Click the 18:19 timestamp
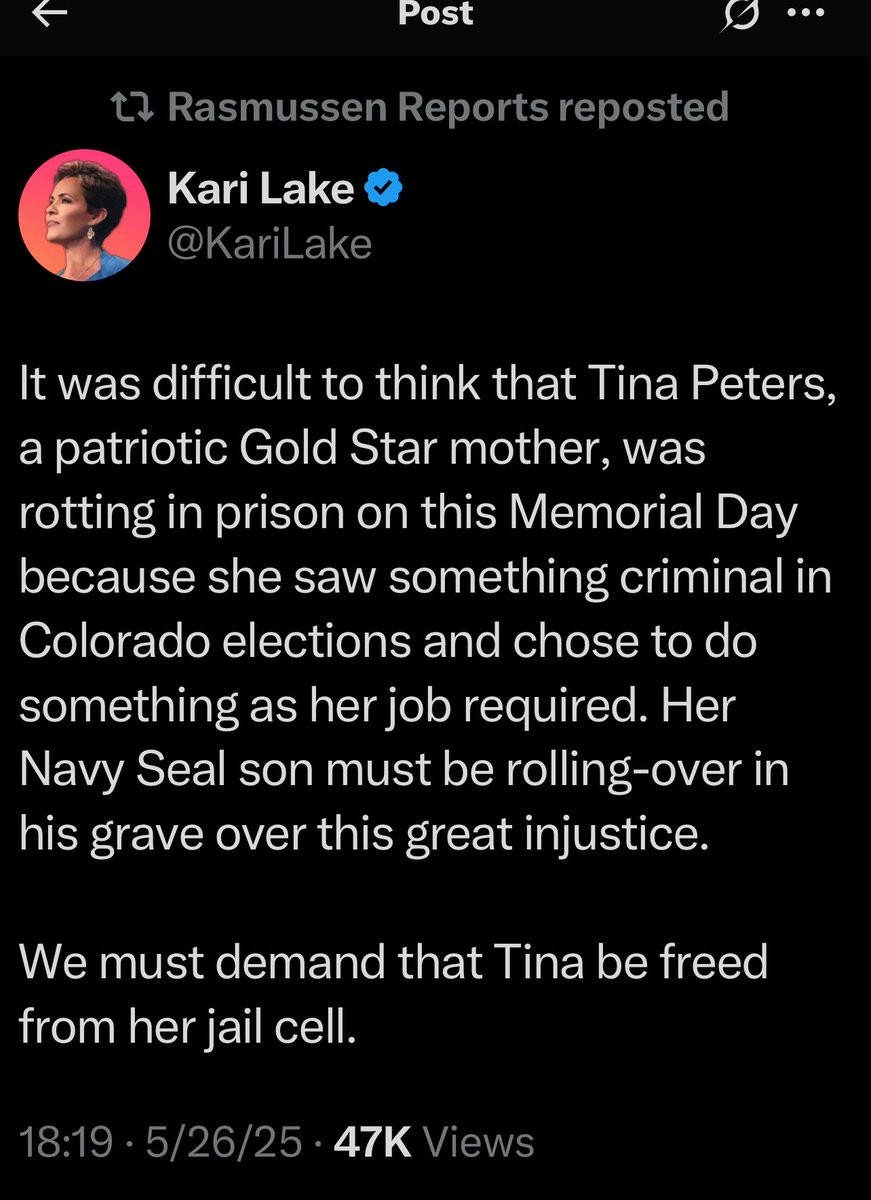 point(65,1141)
